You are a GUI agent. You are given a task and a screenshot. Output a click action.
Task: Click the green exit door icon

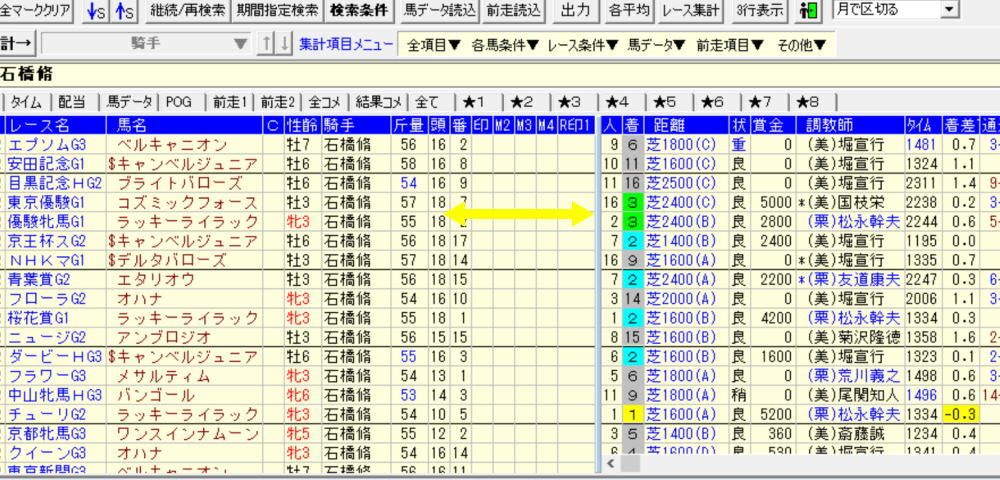pyautogui.click(x=808, y=11)
